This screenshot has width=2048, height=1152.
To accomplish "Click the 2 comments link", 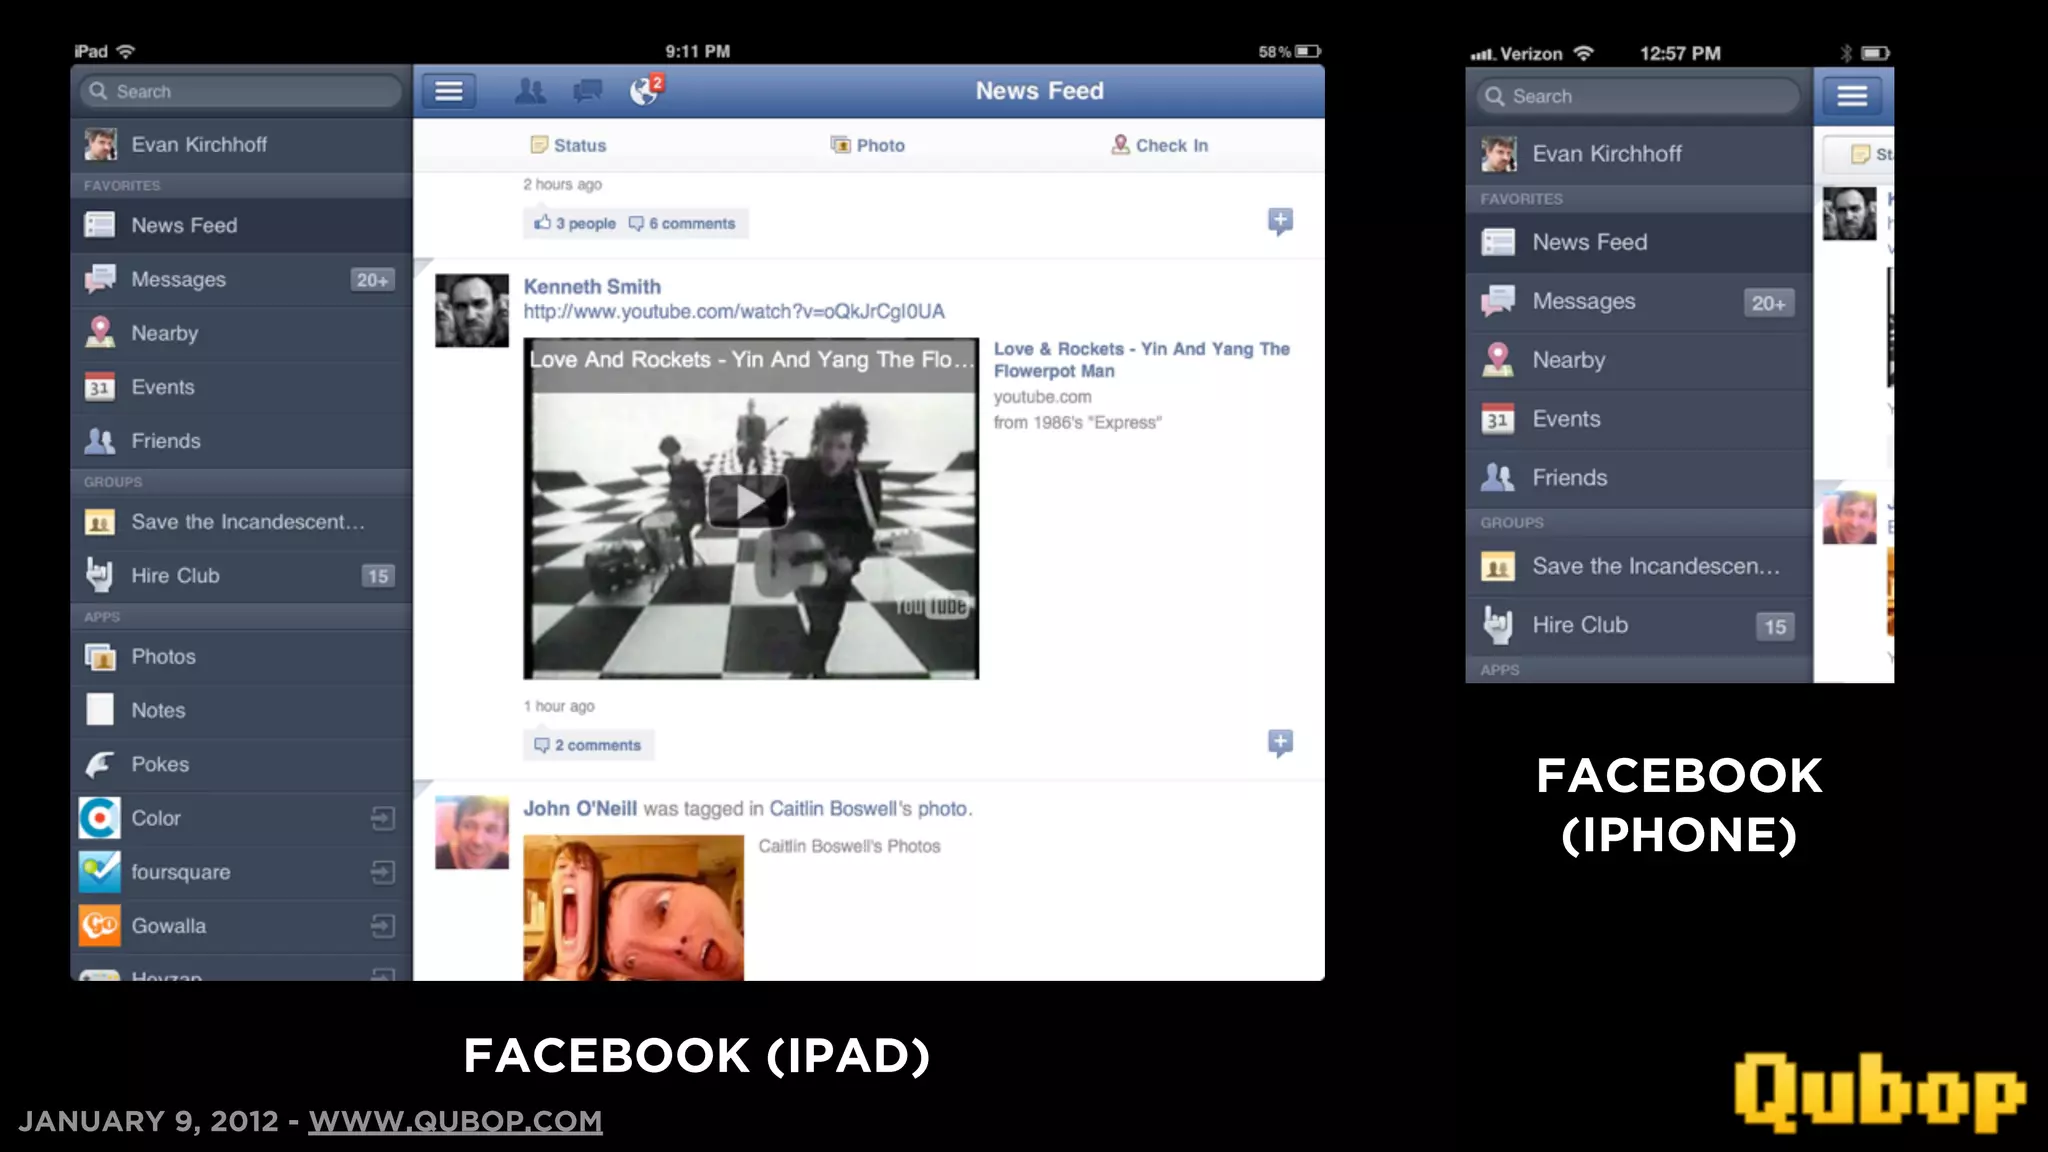I will click(588, 745).
